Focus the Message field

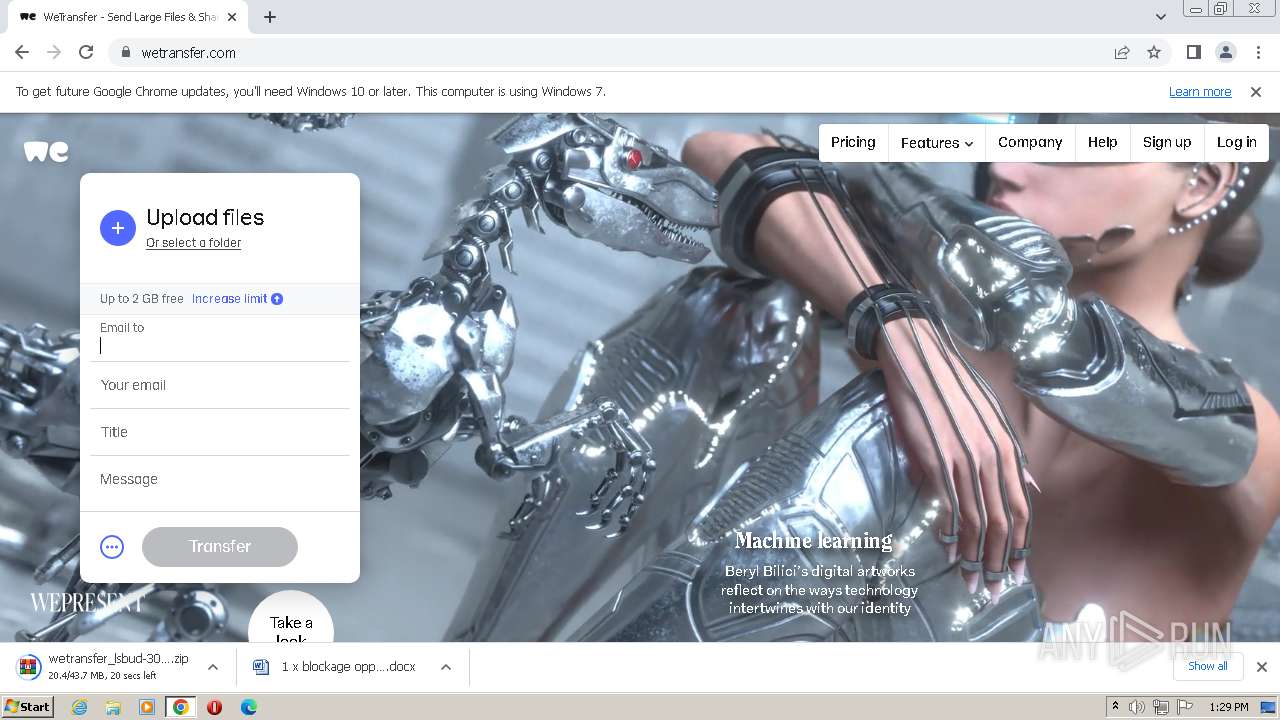coord(220,480)
